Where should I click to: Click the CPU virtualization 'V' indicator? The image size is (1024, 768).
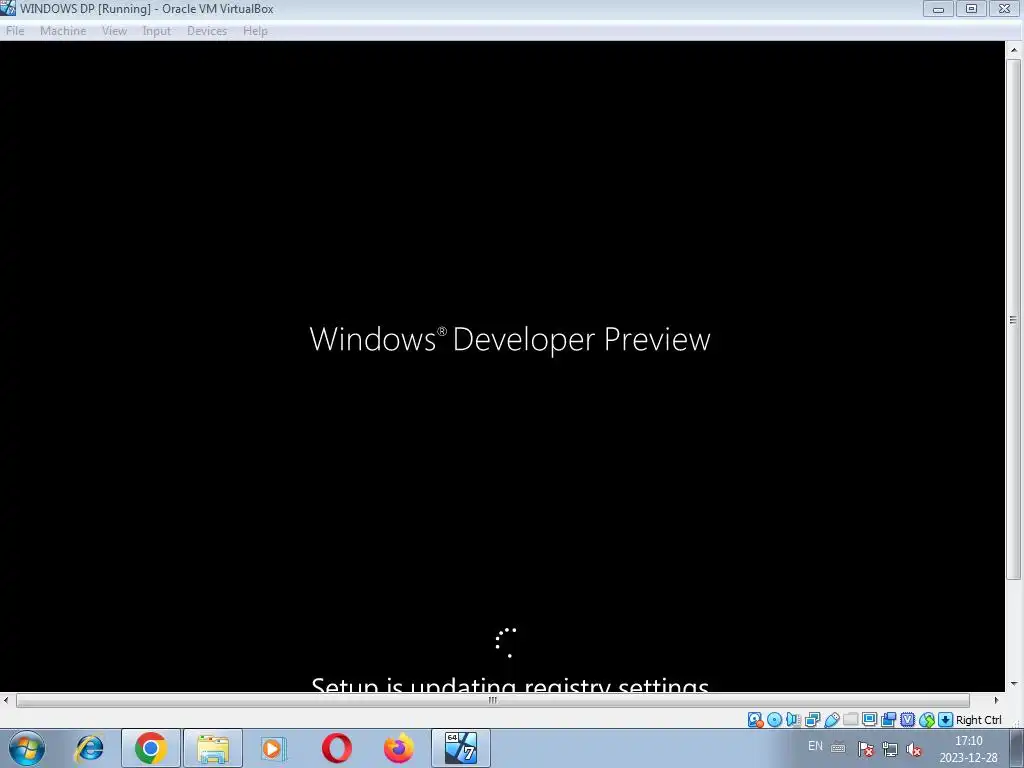(907, 720)
